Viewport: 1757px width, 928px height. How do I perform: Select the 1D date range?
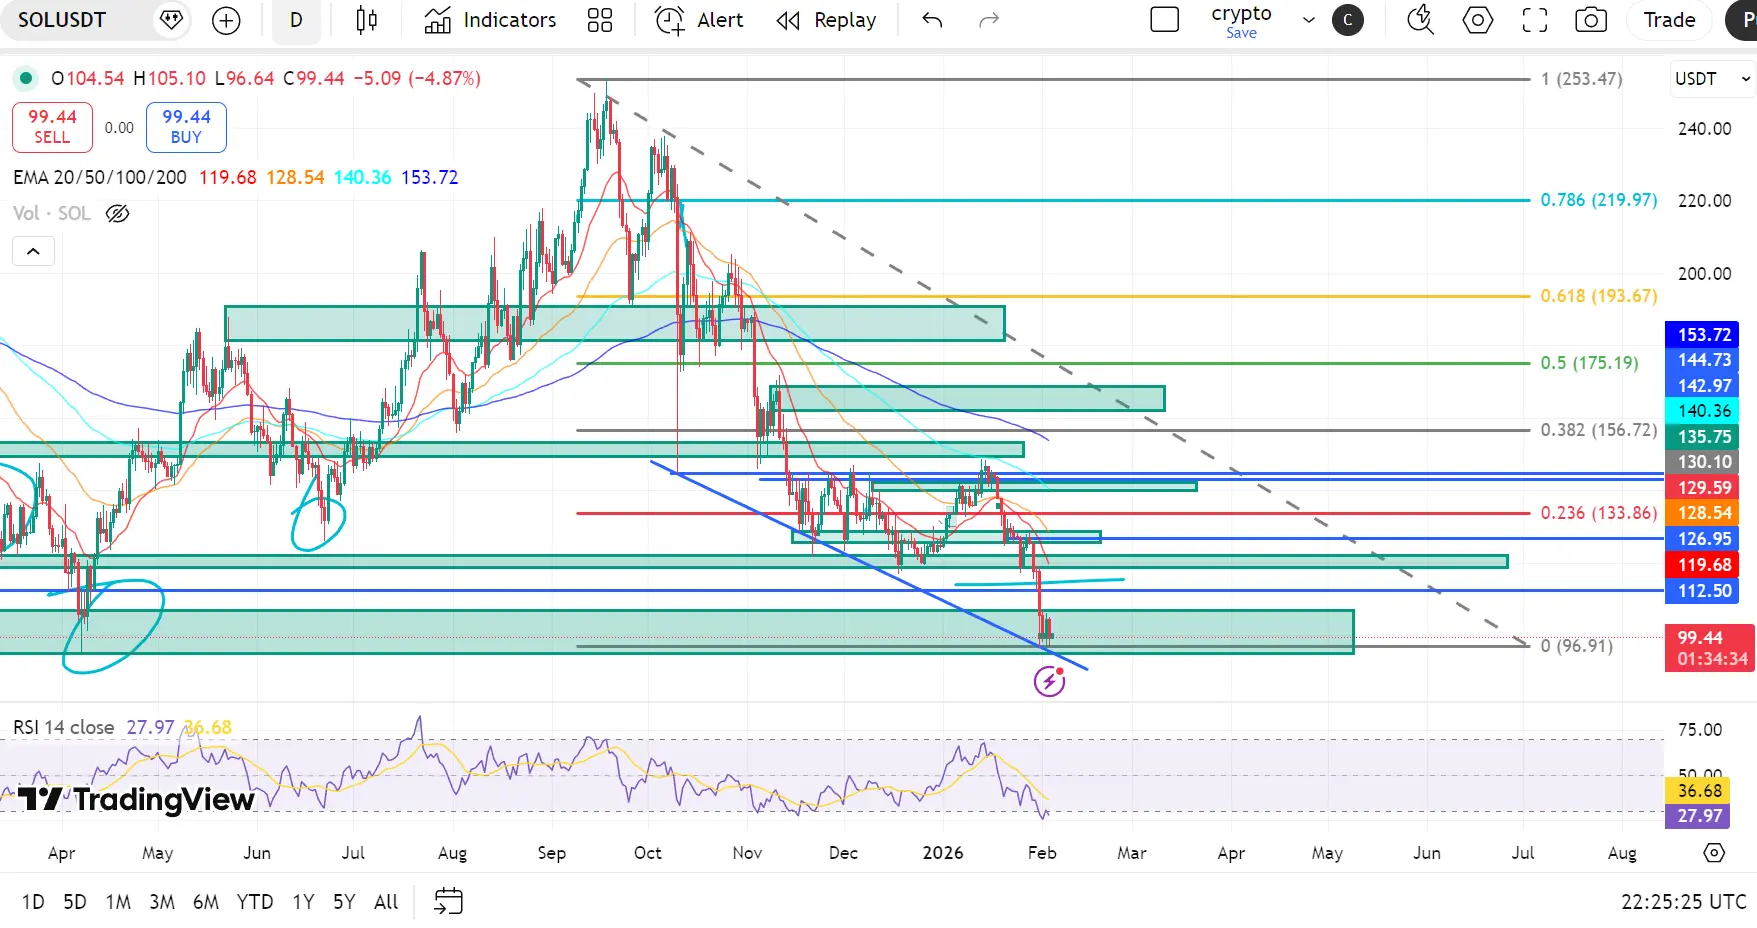tap(33, 902)
